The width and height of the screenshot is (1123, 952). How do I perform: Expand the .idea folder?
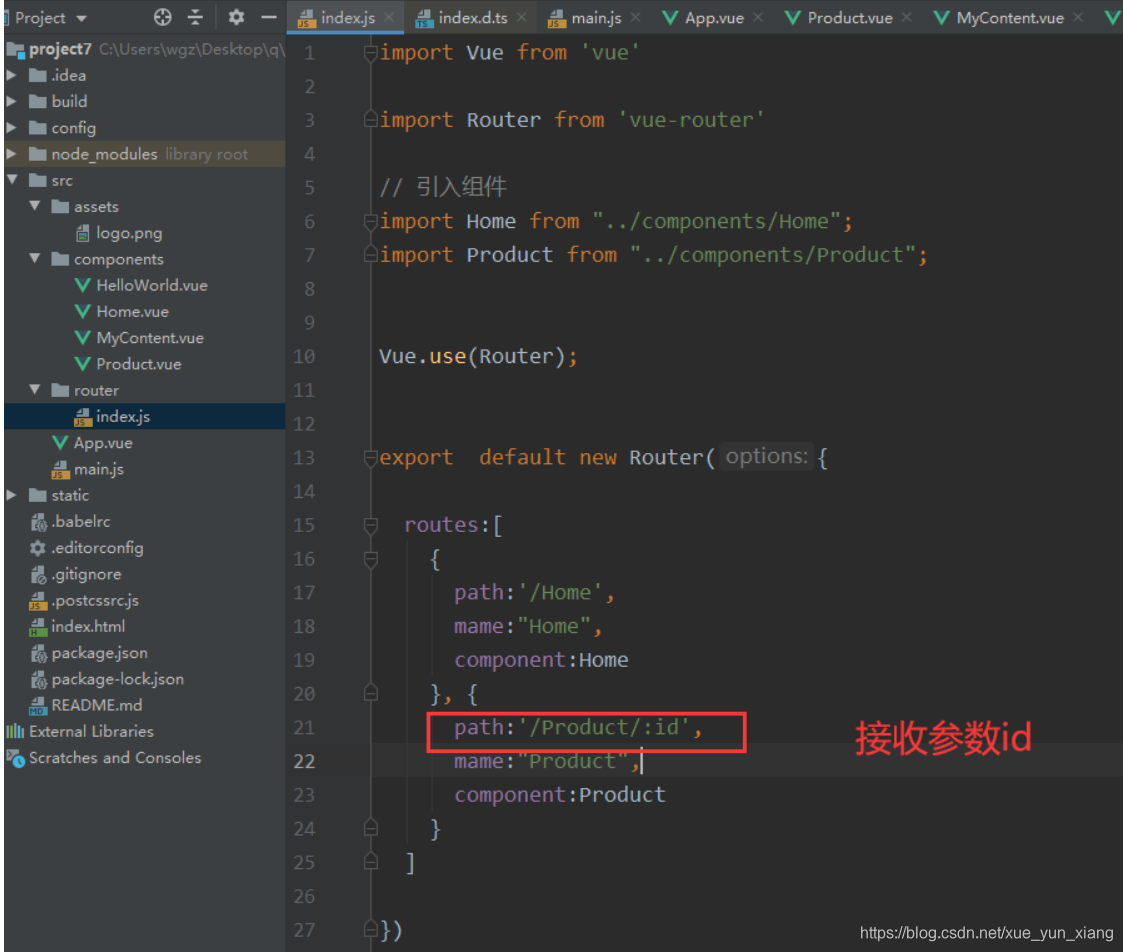pyautogui.click(x=12, y=75)
